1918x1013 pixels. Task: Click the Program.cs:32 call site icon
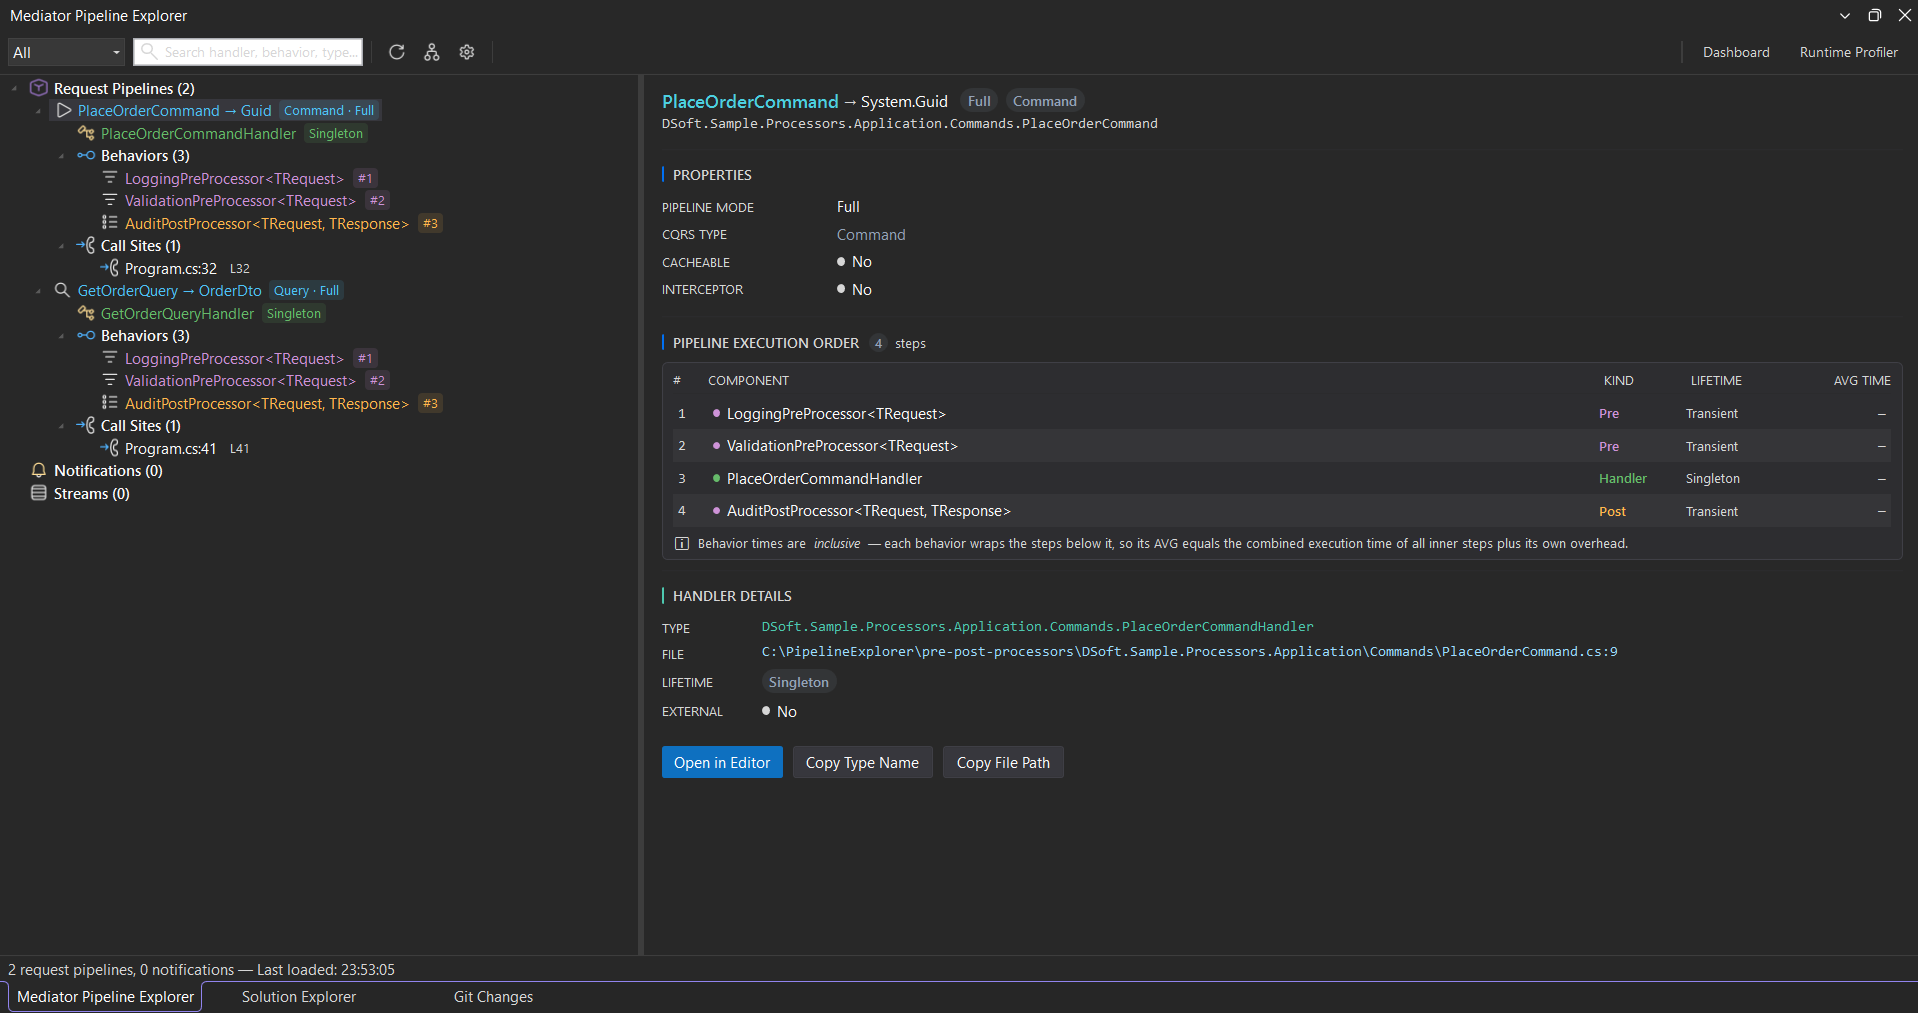110,268
